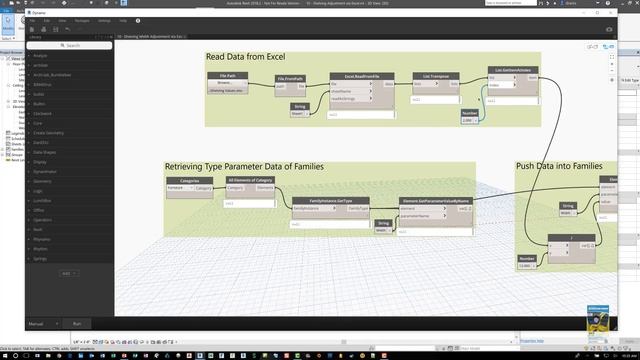640x360 pixels.
Task: Click the New file icon in Dynamo toolbar
Action: click(32, 29)
